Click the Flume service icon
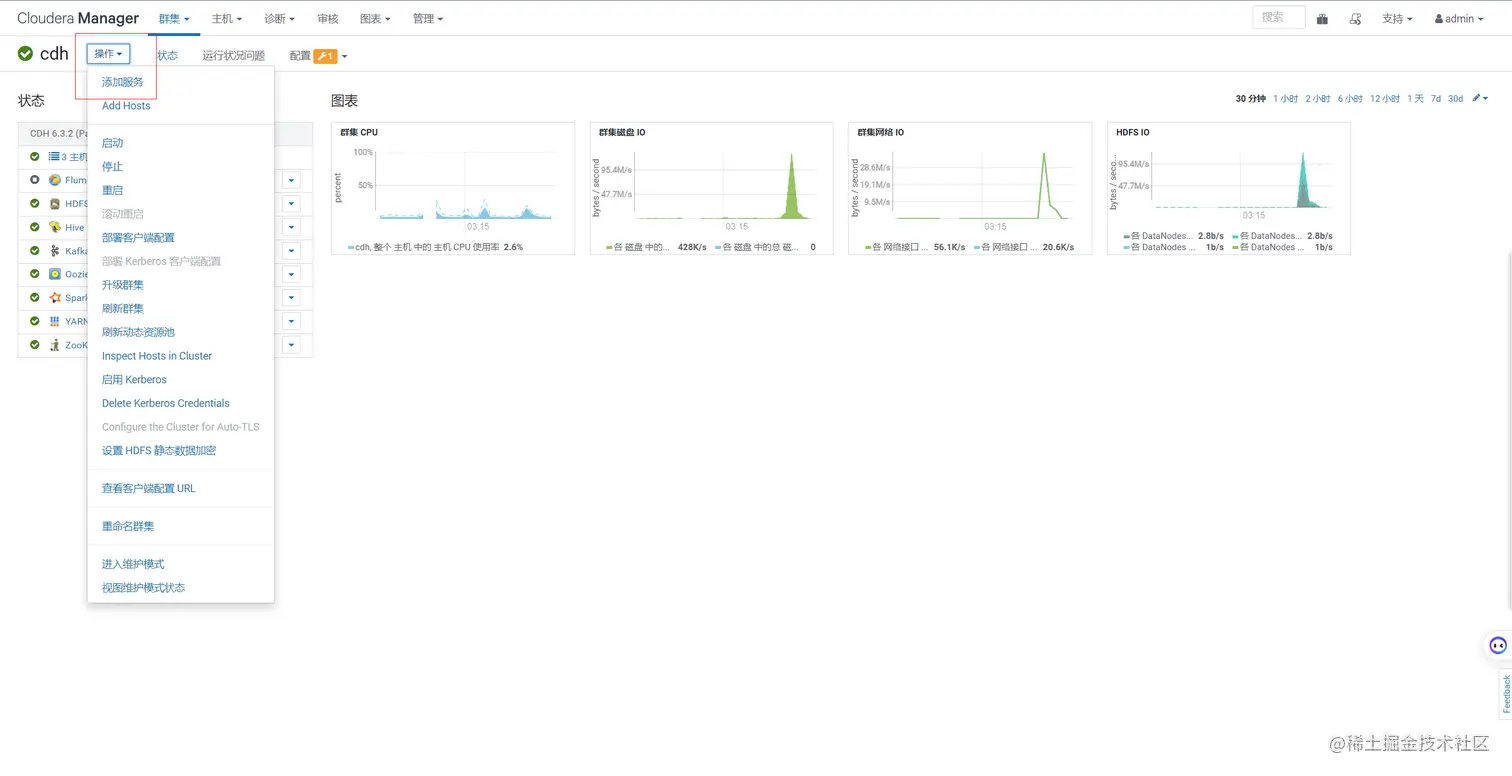The image size is (1512, 776). tap(55, 180)
